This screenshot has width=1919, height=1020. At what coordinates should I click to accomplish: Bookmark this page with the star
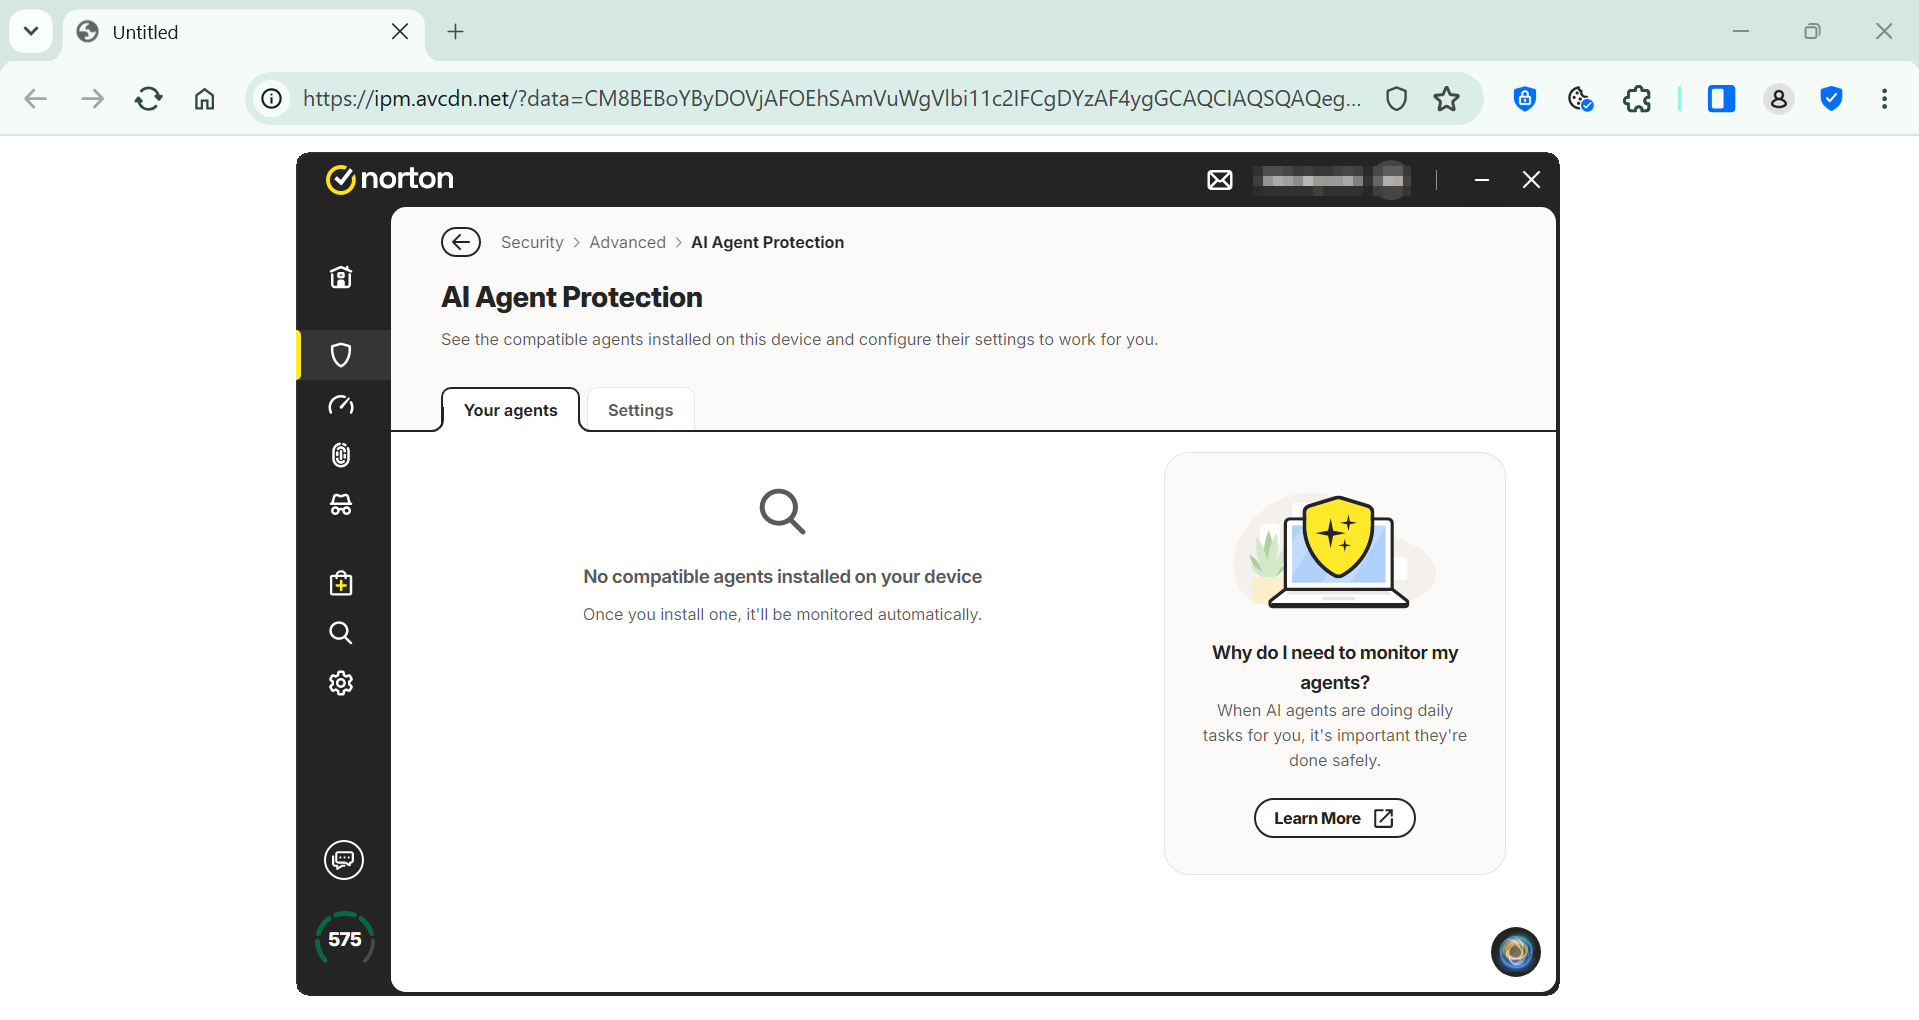[x=1447, y=98]
